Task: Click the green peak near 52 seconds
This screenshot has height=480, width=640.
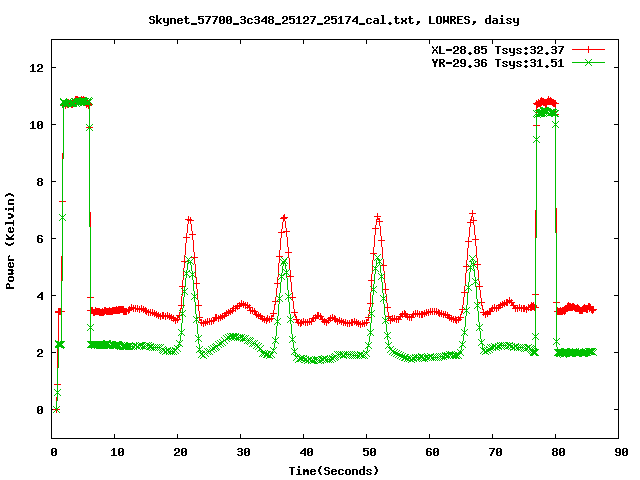Action: pyautogui.click(x=378, y=258)
